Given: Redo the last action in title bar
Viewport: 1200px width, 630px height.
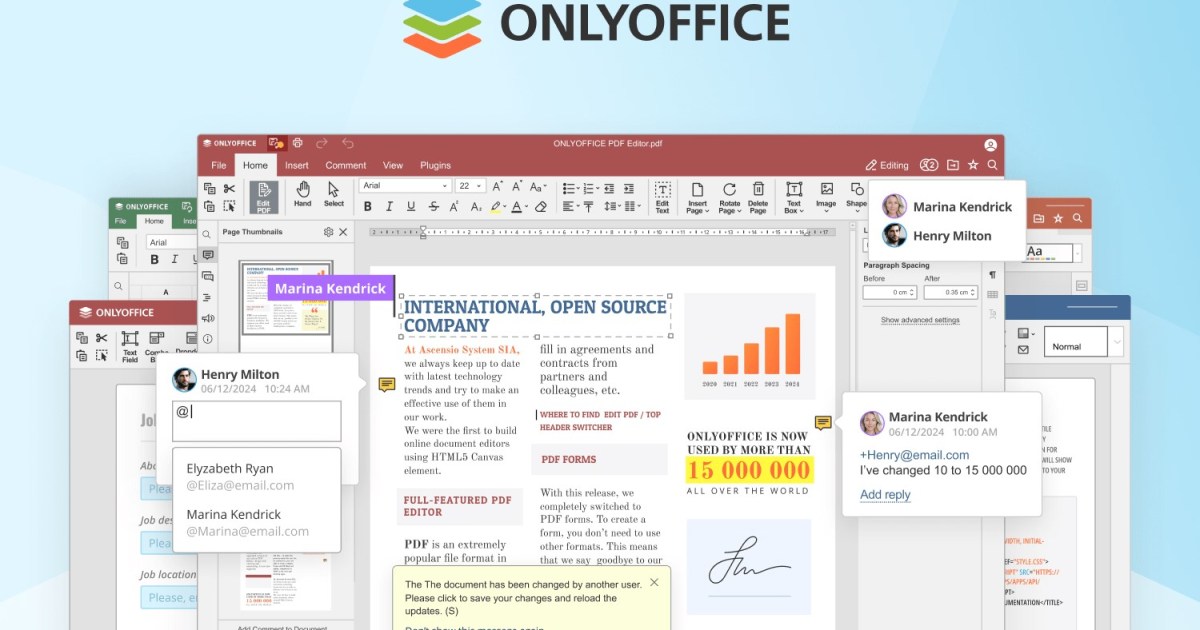Looking at the screenshot, I should 322,143.
